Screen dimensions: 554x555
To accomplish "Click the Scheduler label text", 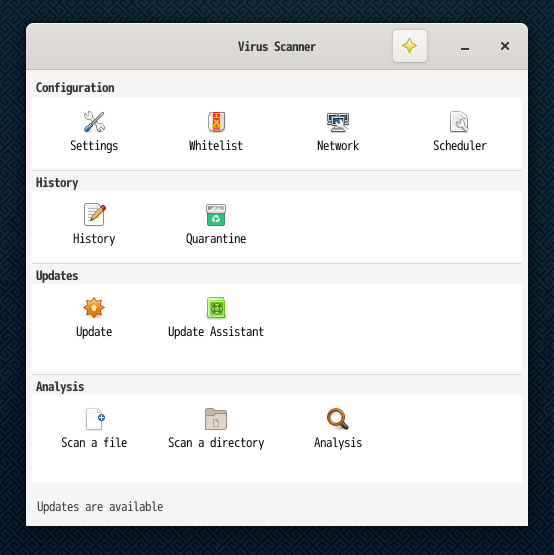I will pyautogui.click(x=460, y=145).
